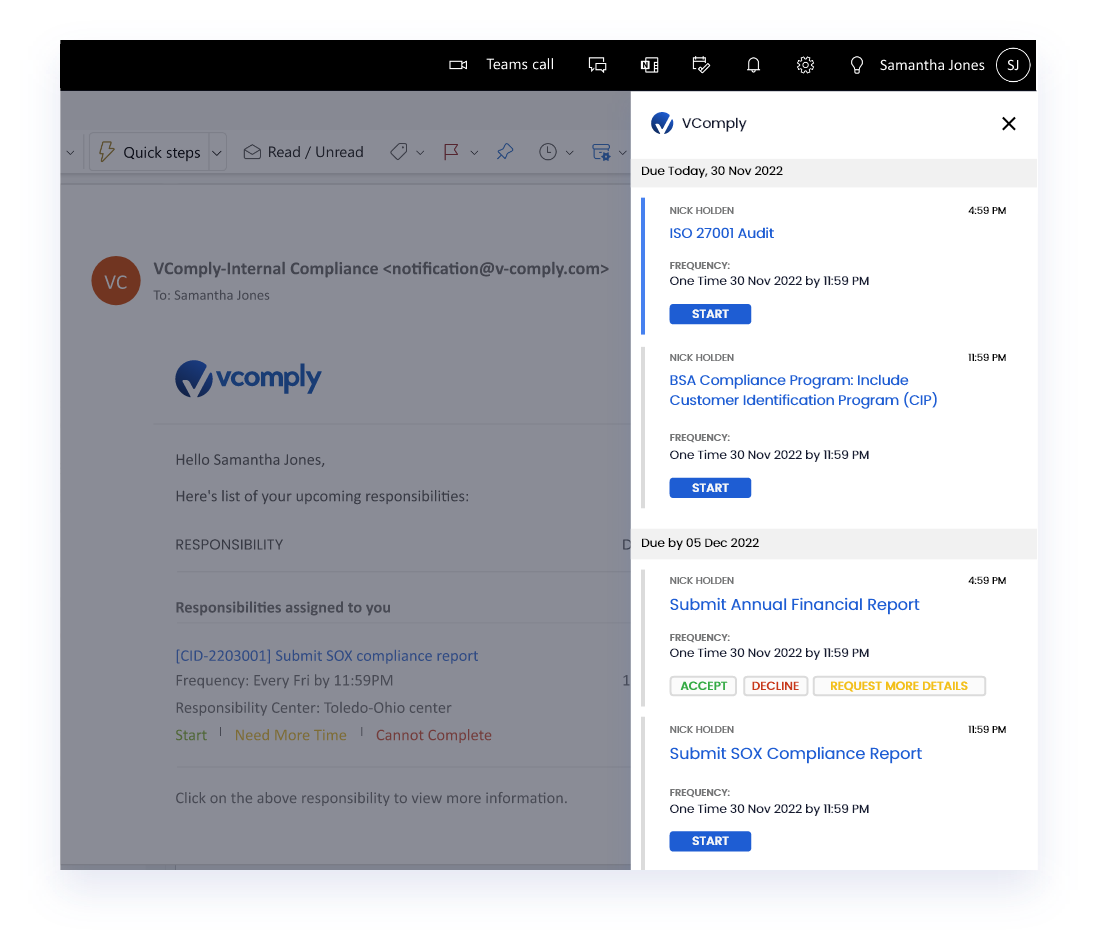Click the Quick steps lightning icon
The image size is (1098, 950).
[x=106, y=152]
